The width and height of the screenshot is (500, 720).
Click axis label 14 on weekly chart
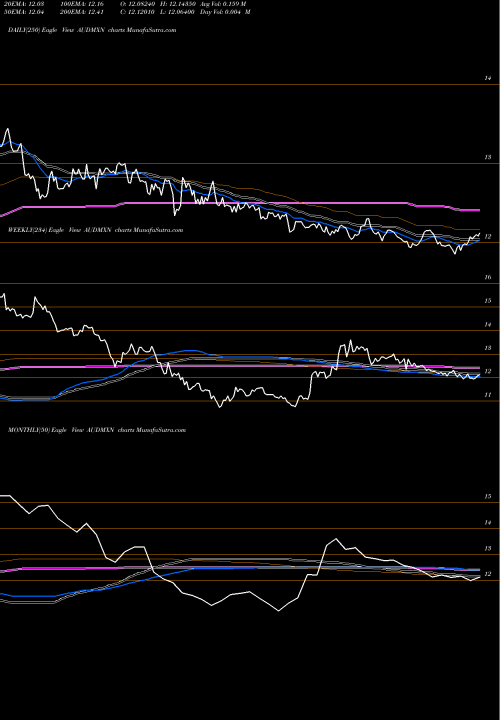click(488, 325)
